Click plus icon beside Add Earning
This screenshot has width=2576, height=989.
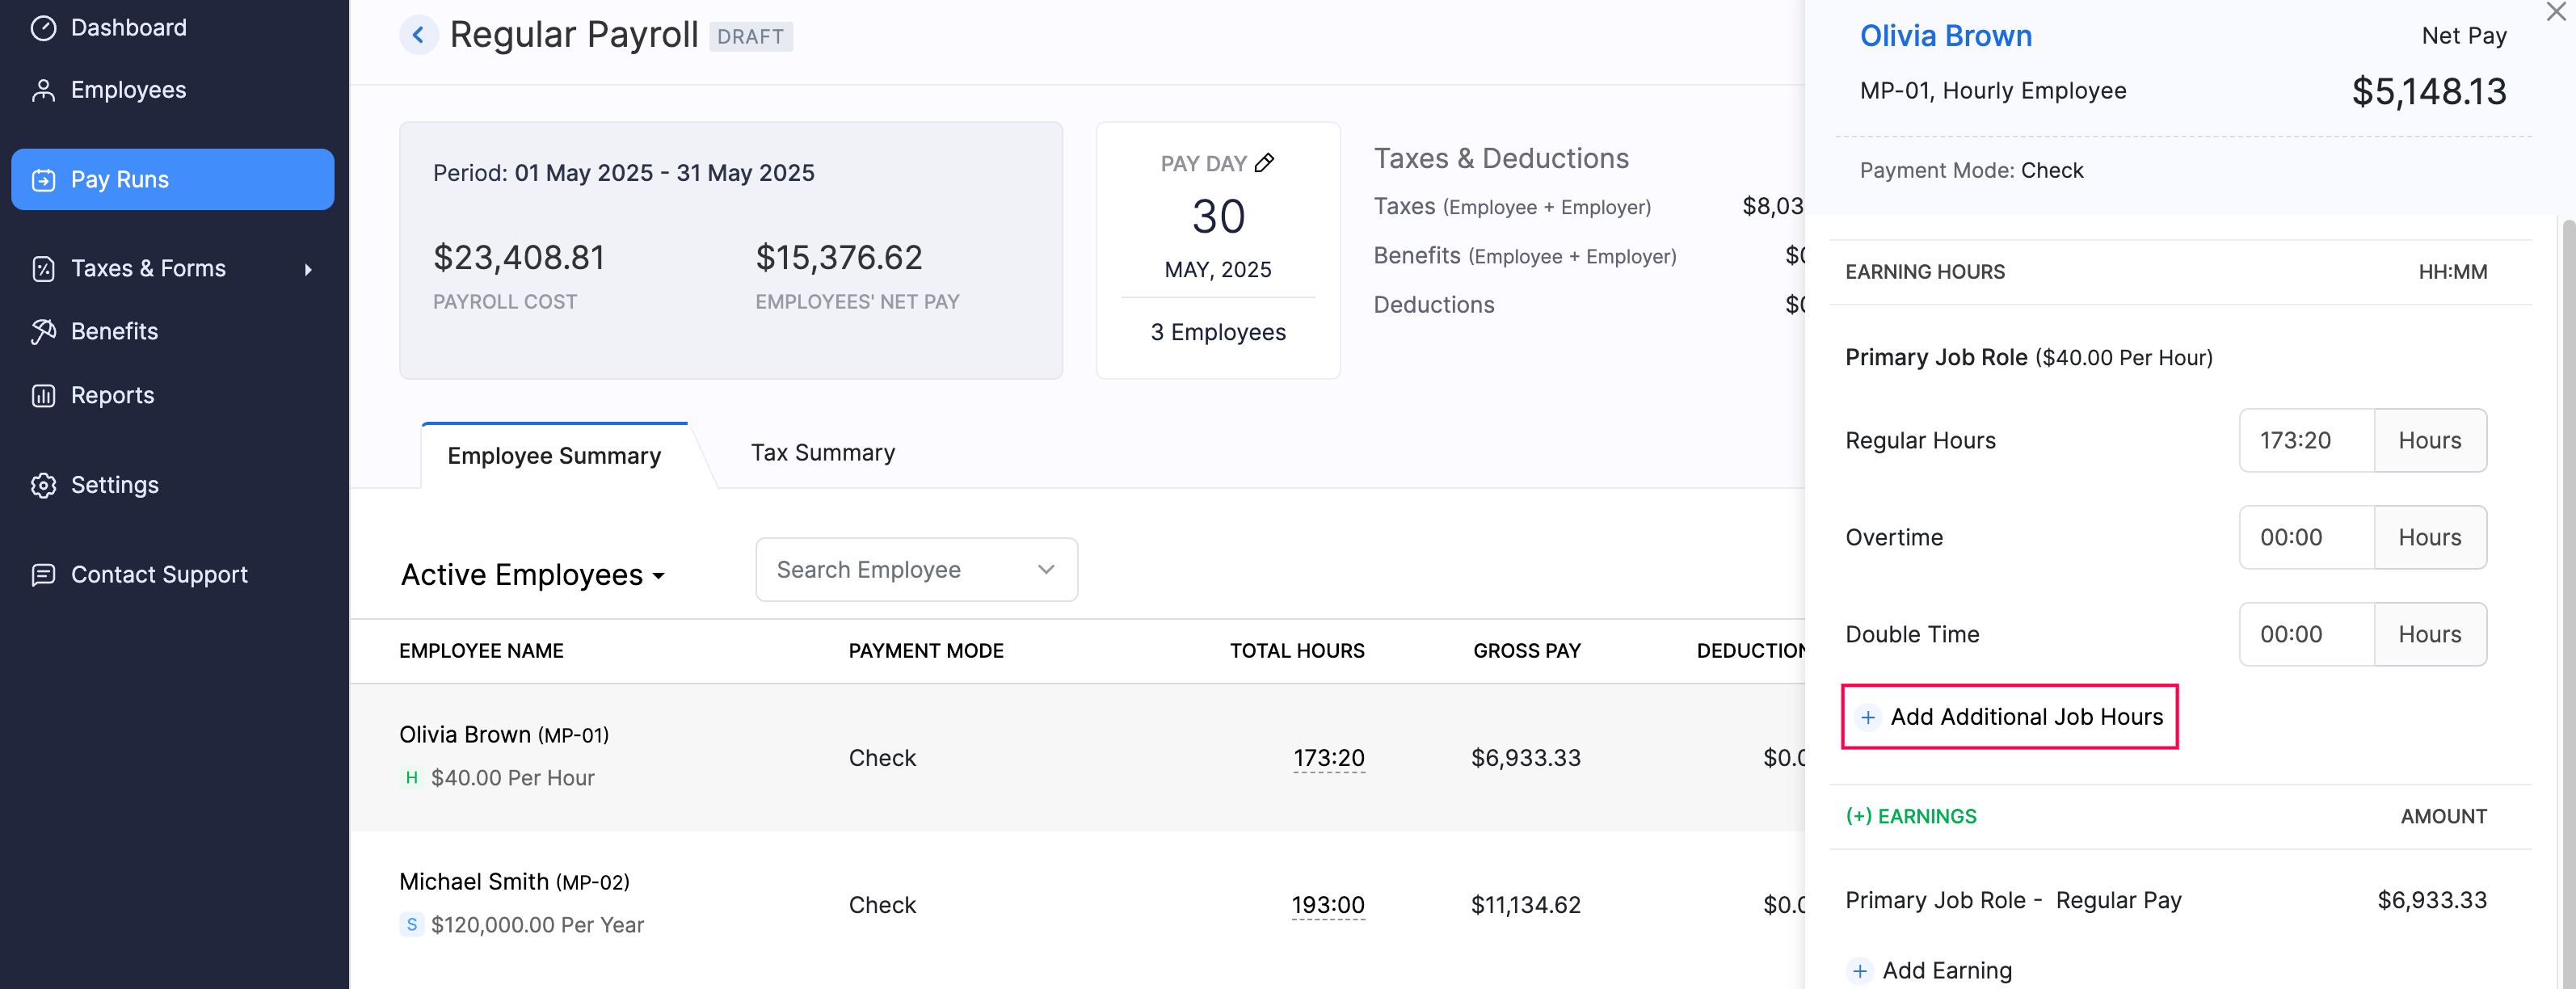point(1859,970)
